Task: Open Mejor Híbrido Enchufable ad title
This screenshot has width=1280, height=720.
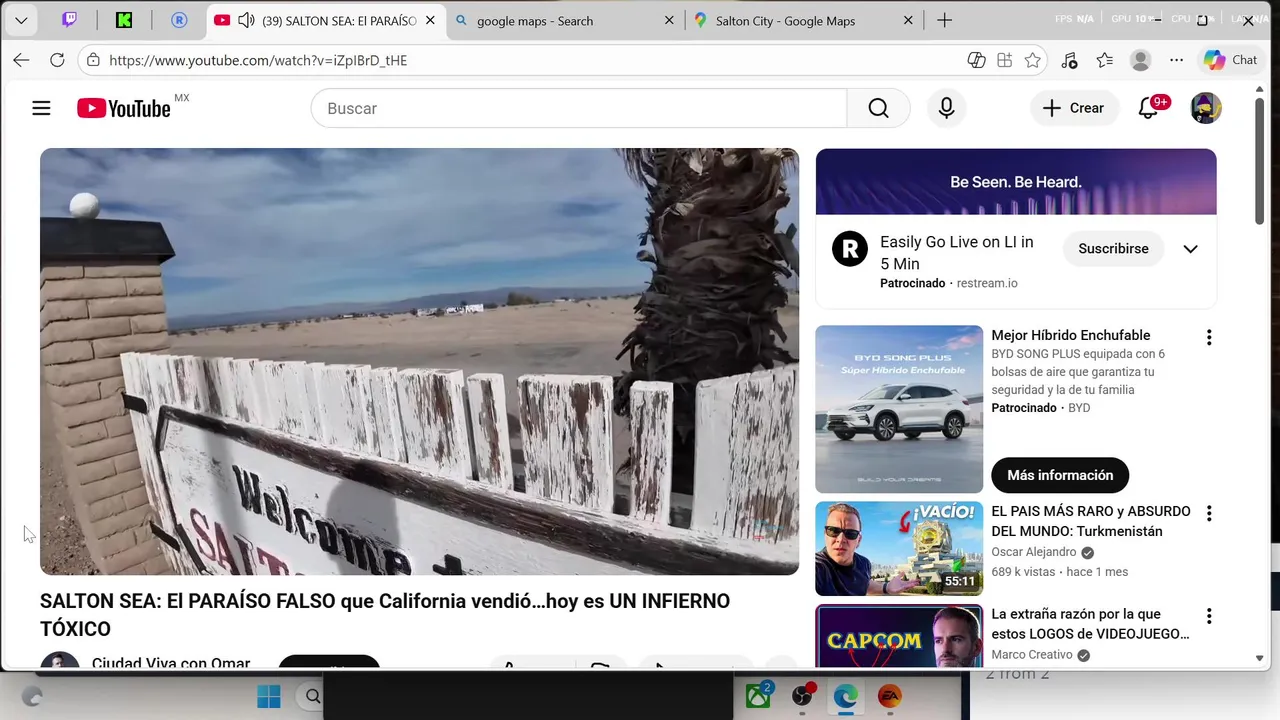Action: 1071,335
